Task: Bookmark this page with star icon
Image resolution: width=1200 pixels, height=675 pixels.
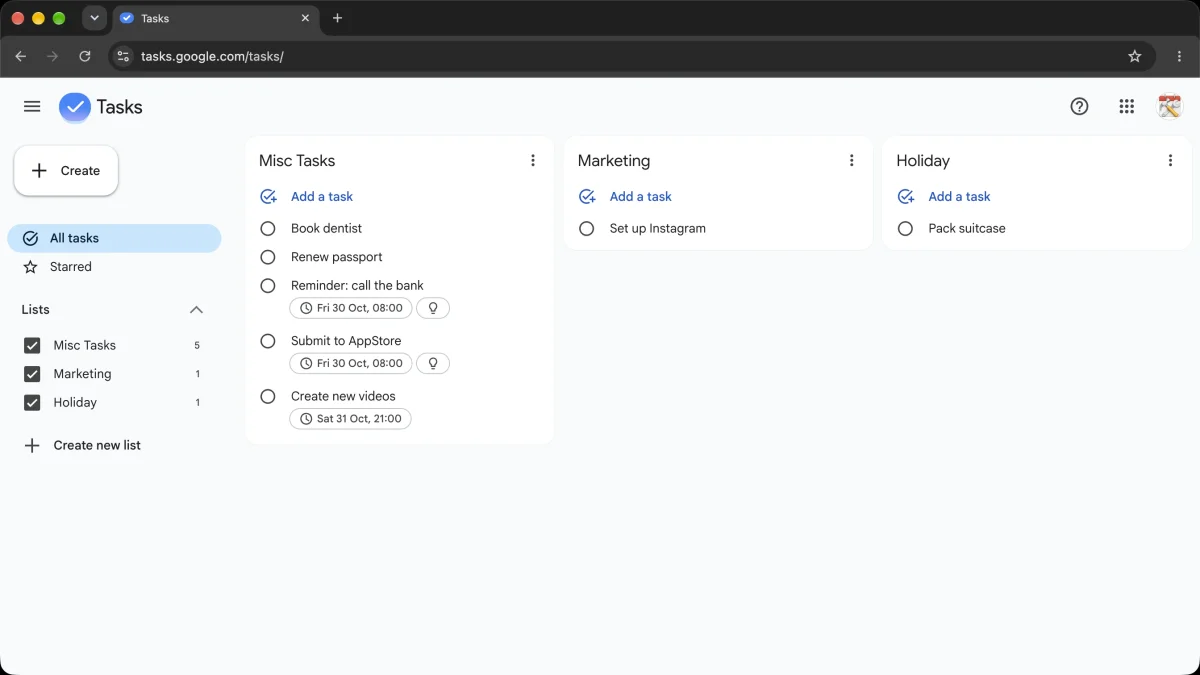Action: [1135, 56]
